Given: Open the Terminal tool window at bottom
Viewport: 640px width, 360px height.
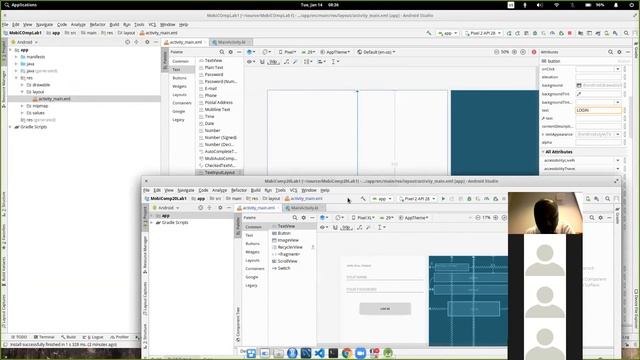Looking at the screenshot, I should coord(44,337).
